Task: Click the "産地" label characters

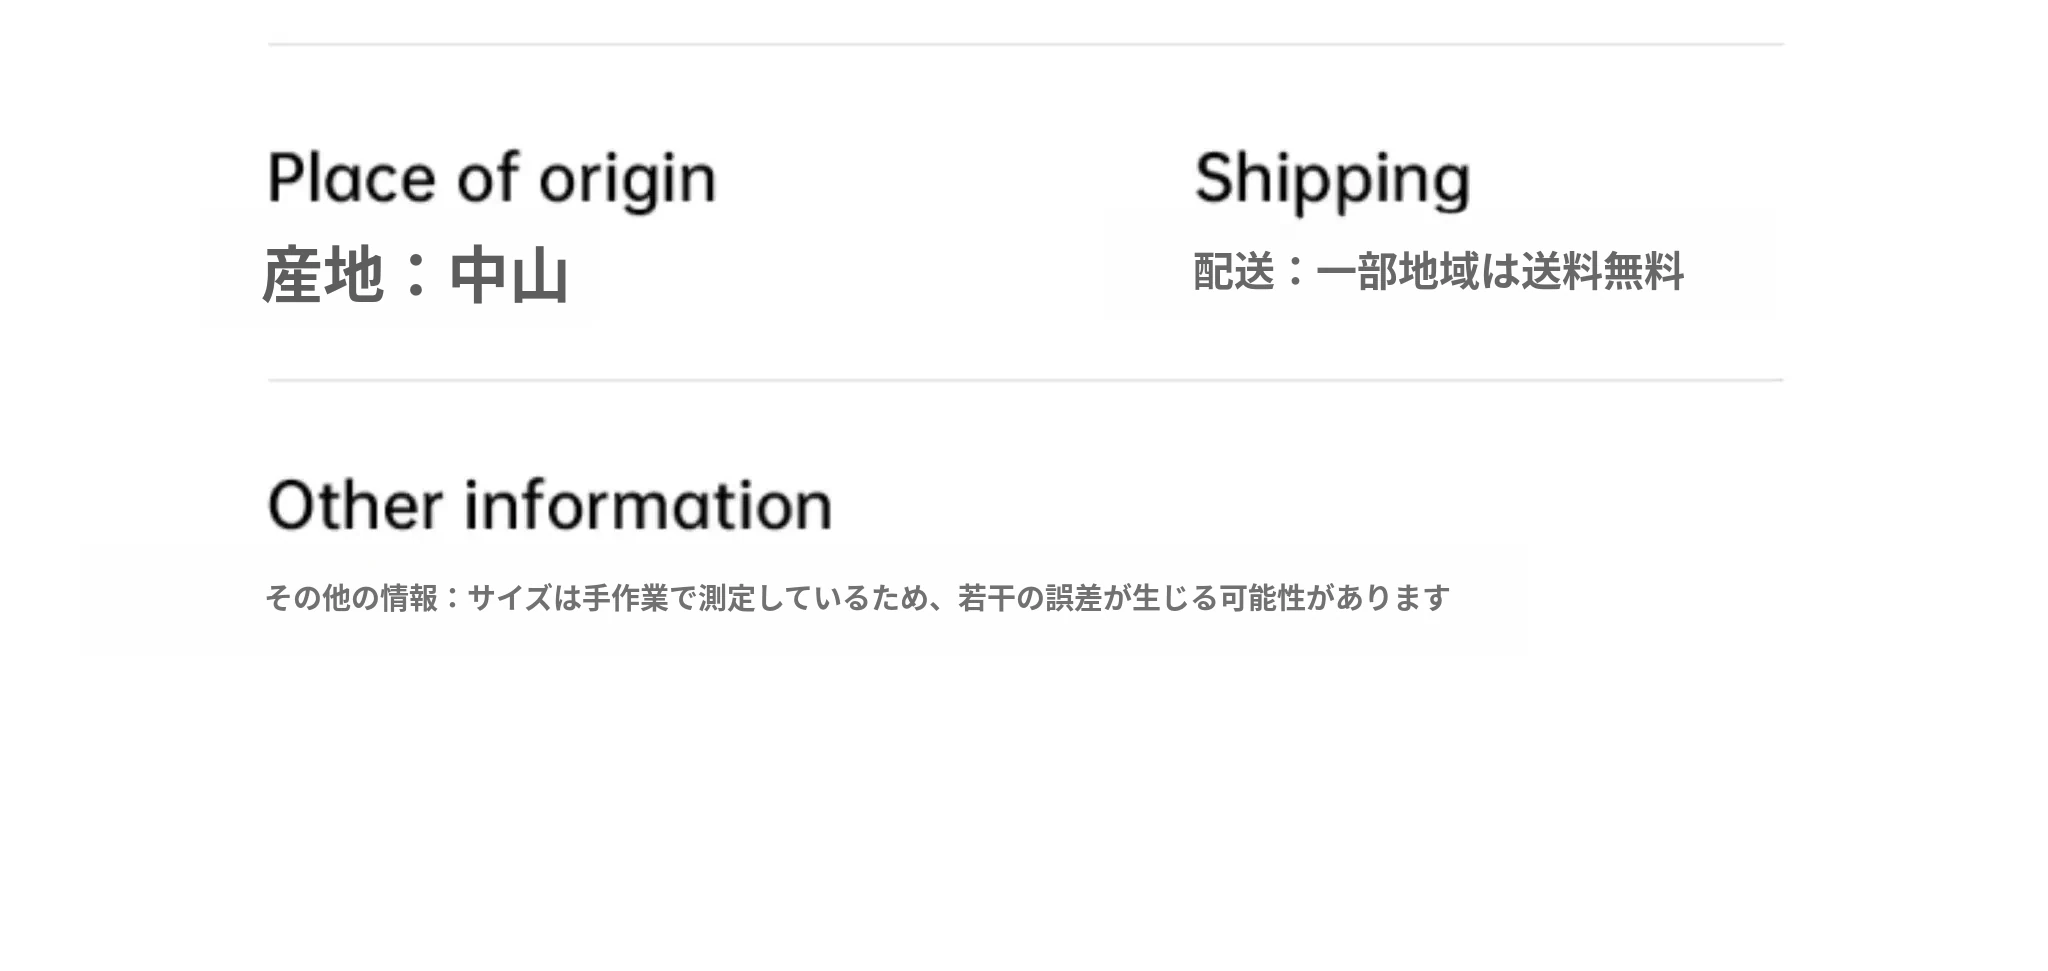Action: (x=322, y=275)
